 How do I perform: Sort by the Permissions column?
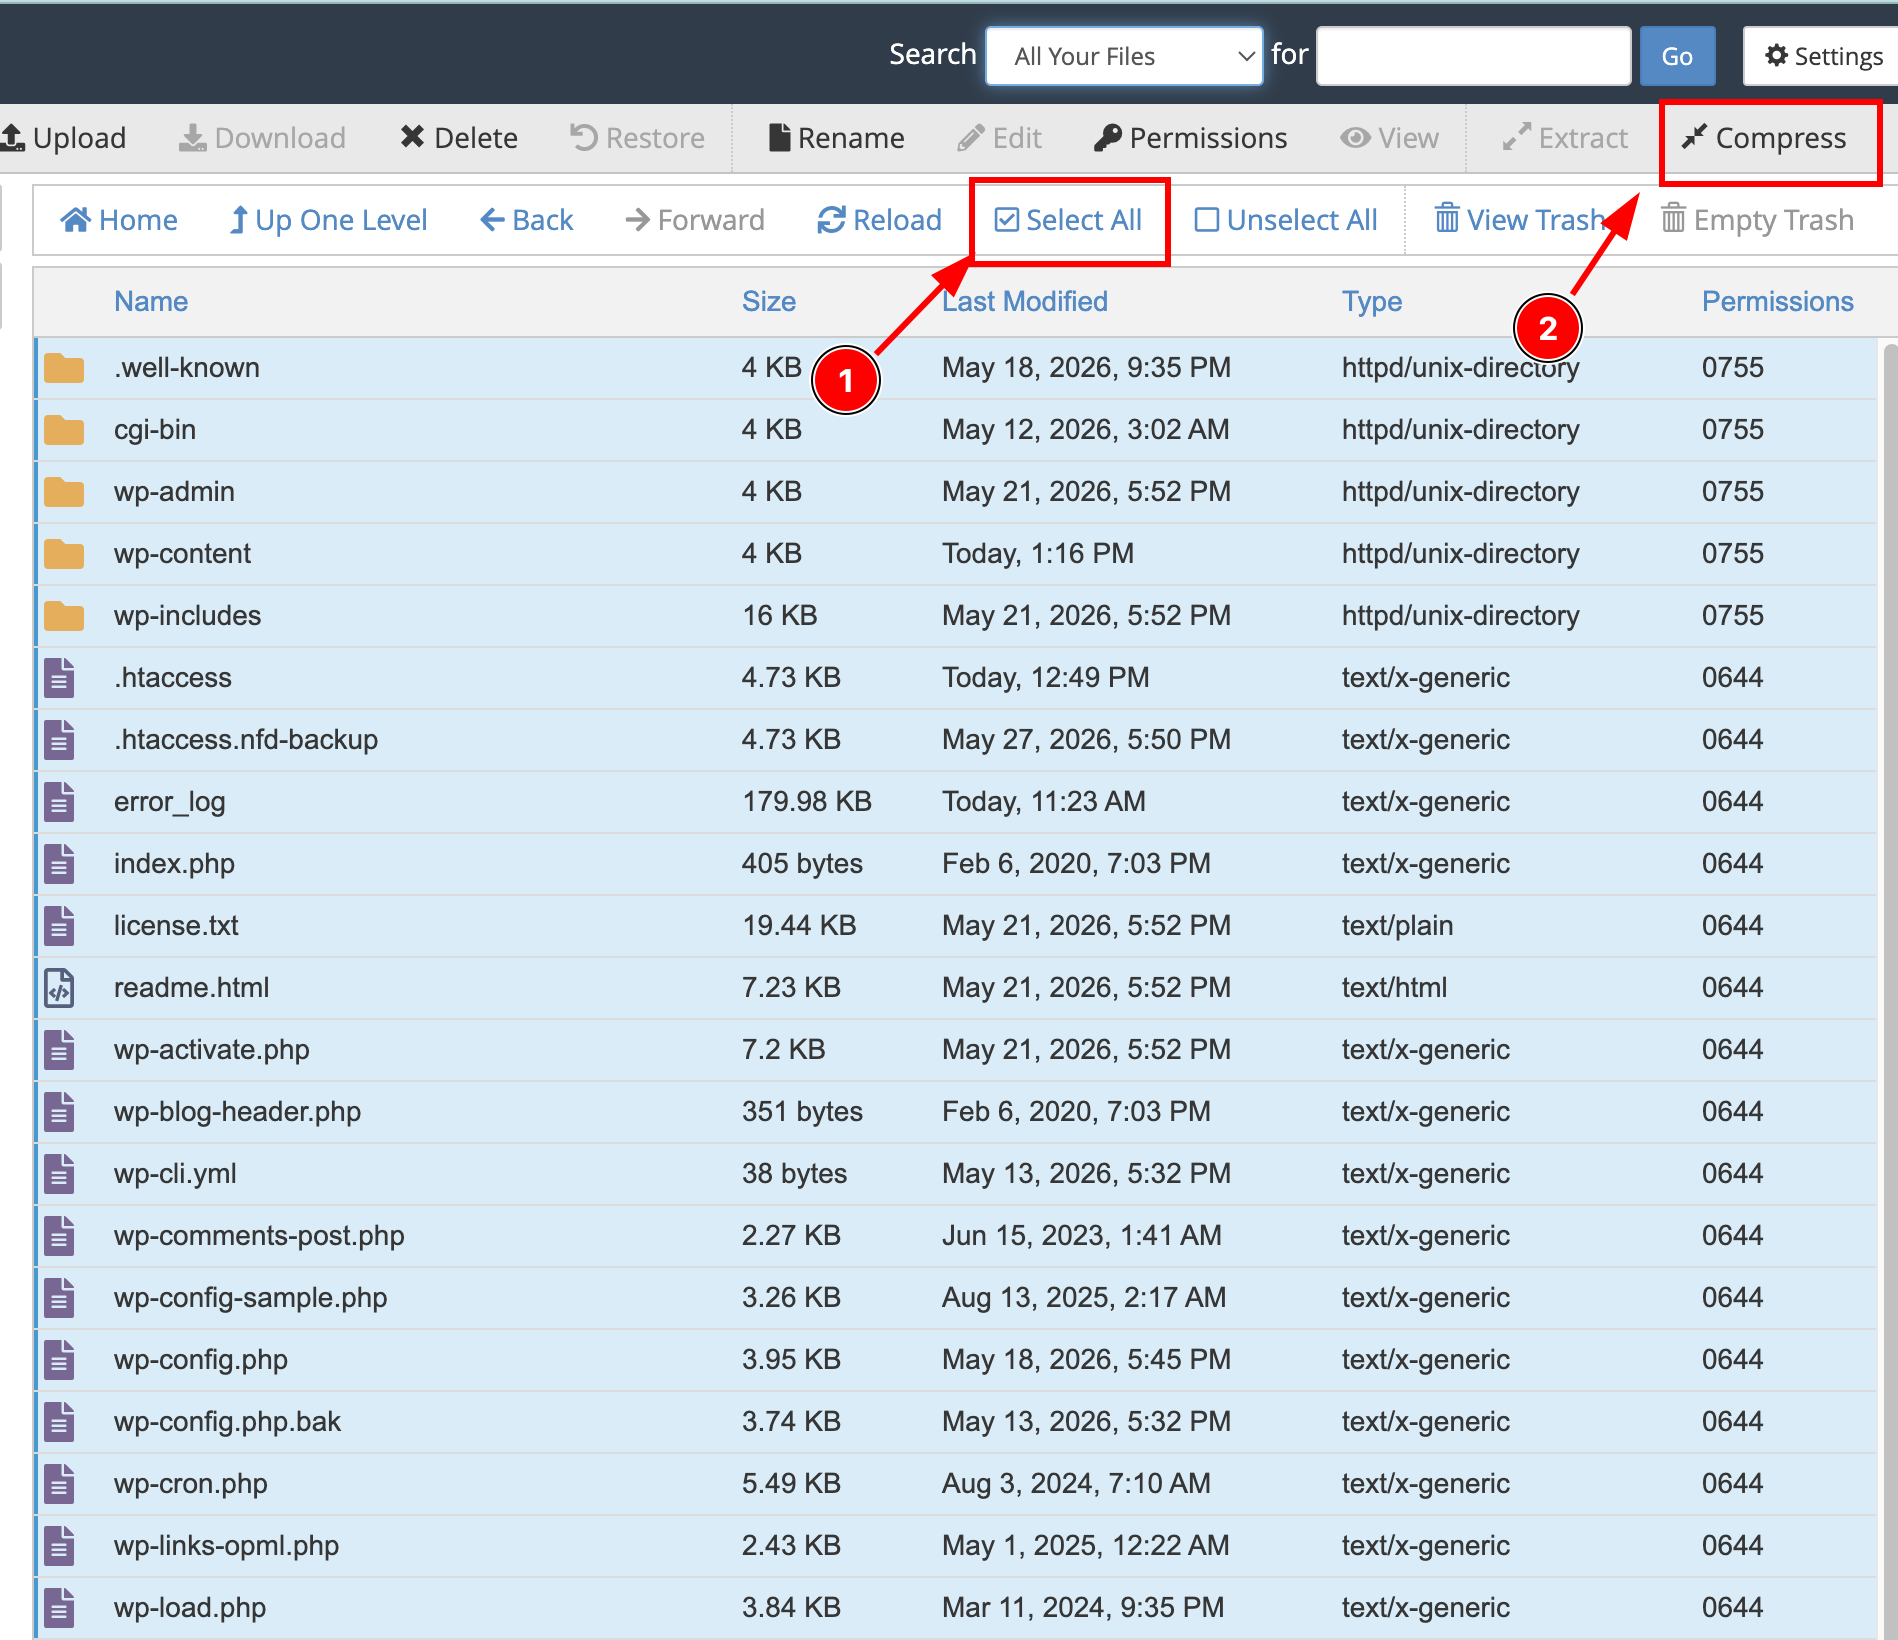(x=1778, y=302)
